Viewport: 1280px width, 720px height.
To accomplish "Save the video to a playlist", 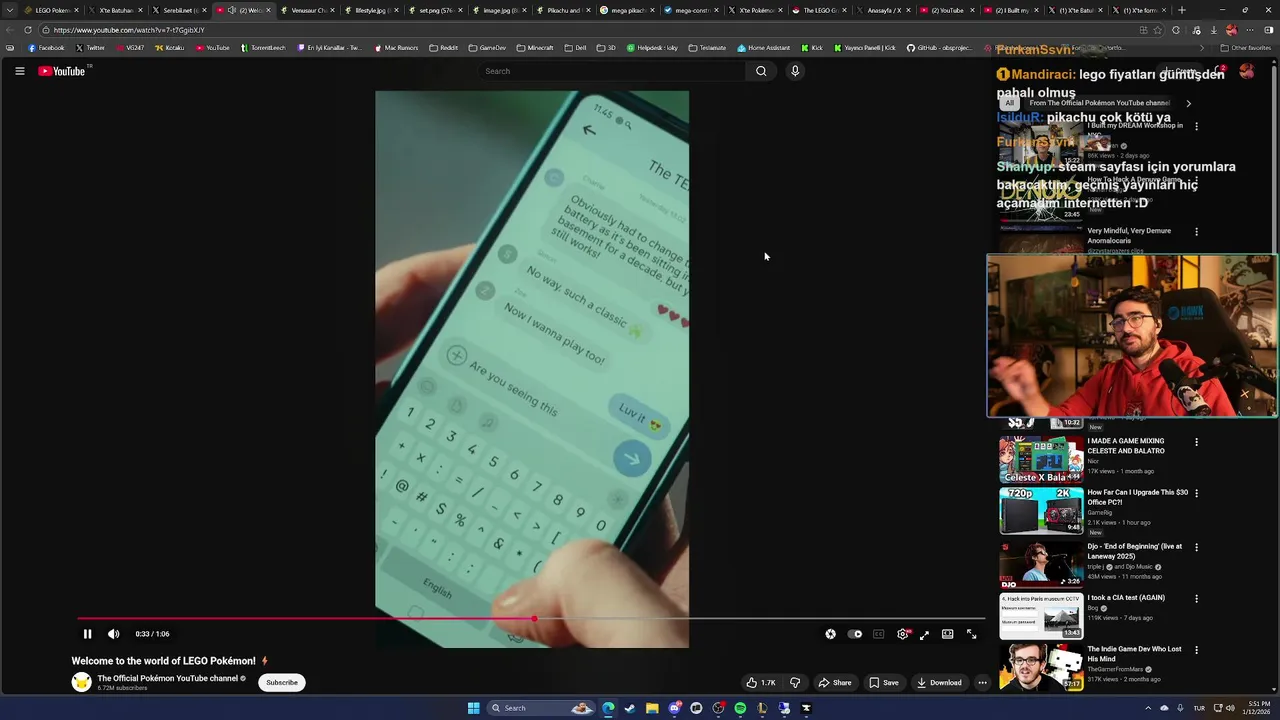I will [883, 683].
